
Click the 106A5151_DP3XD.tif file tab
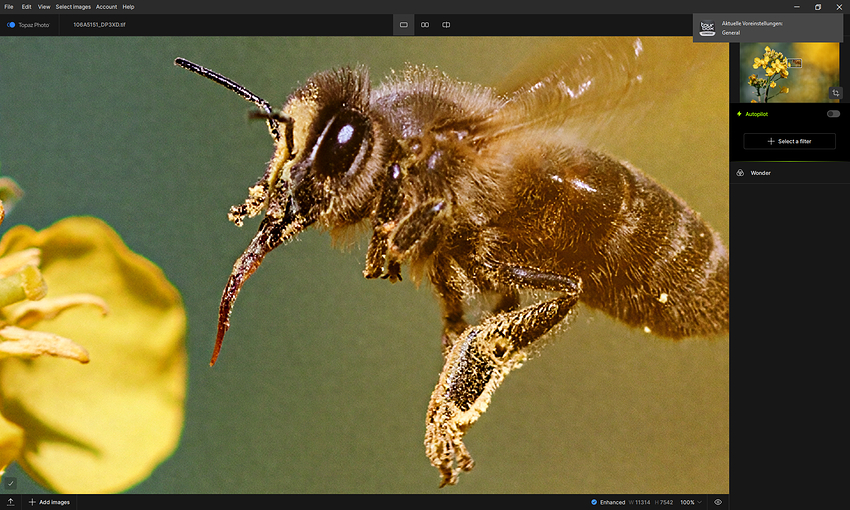[99, 25]
